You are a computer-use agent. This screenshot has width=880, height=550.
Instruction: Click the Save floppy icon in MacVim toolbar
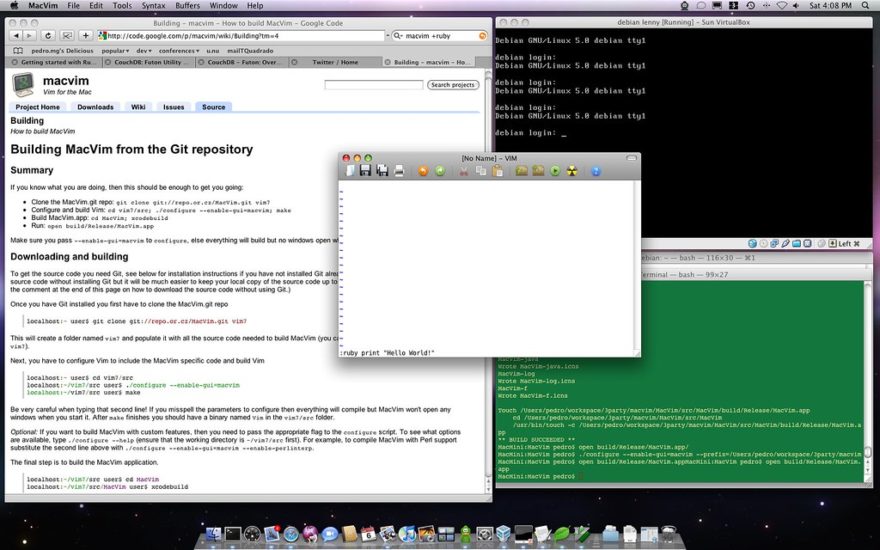[365, 171]
